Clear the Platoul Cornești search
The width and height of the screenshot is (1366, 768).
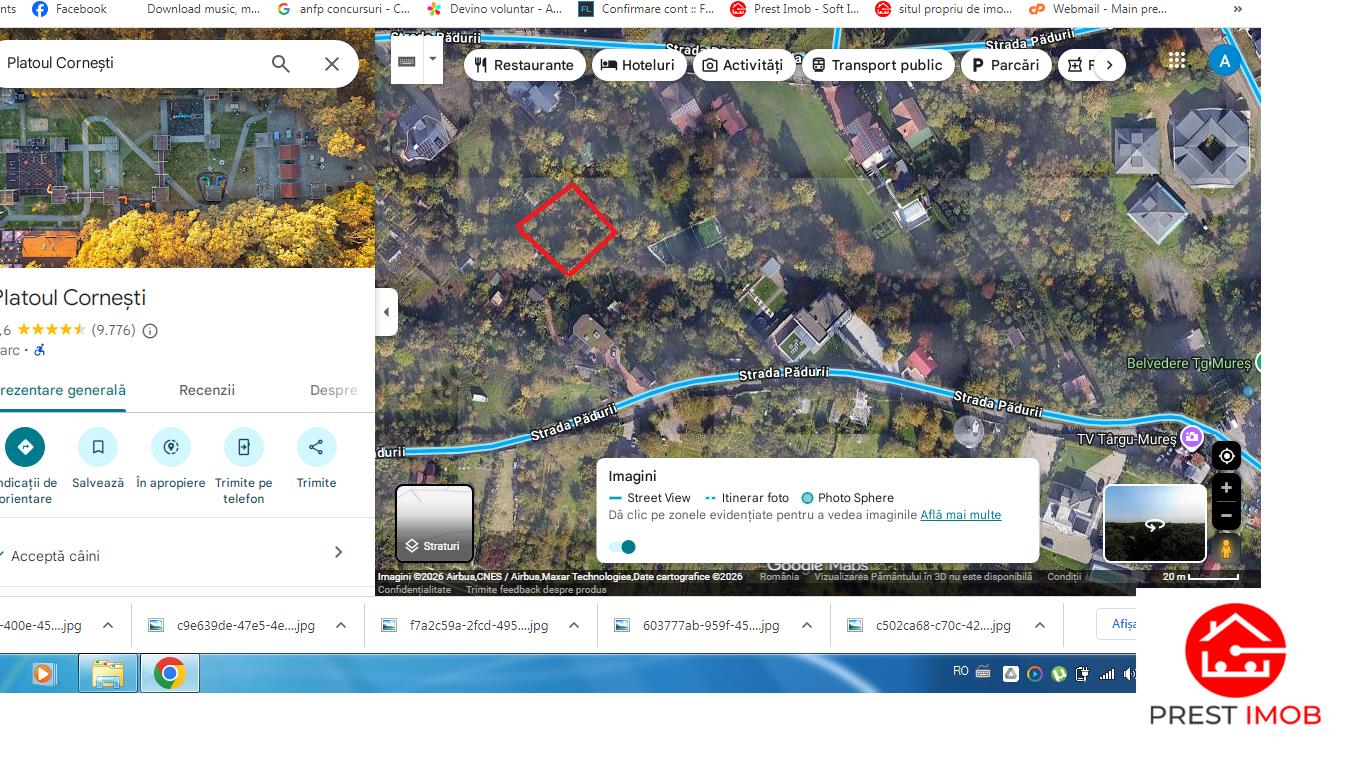pyautogui.click(x=332, y=64)
